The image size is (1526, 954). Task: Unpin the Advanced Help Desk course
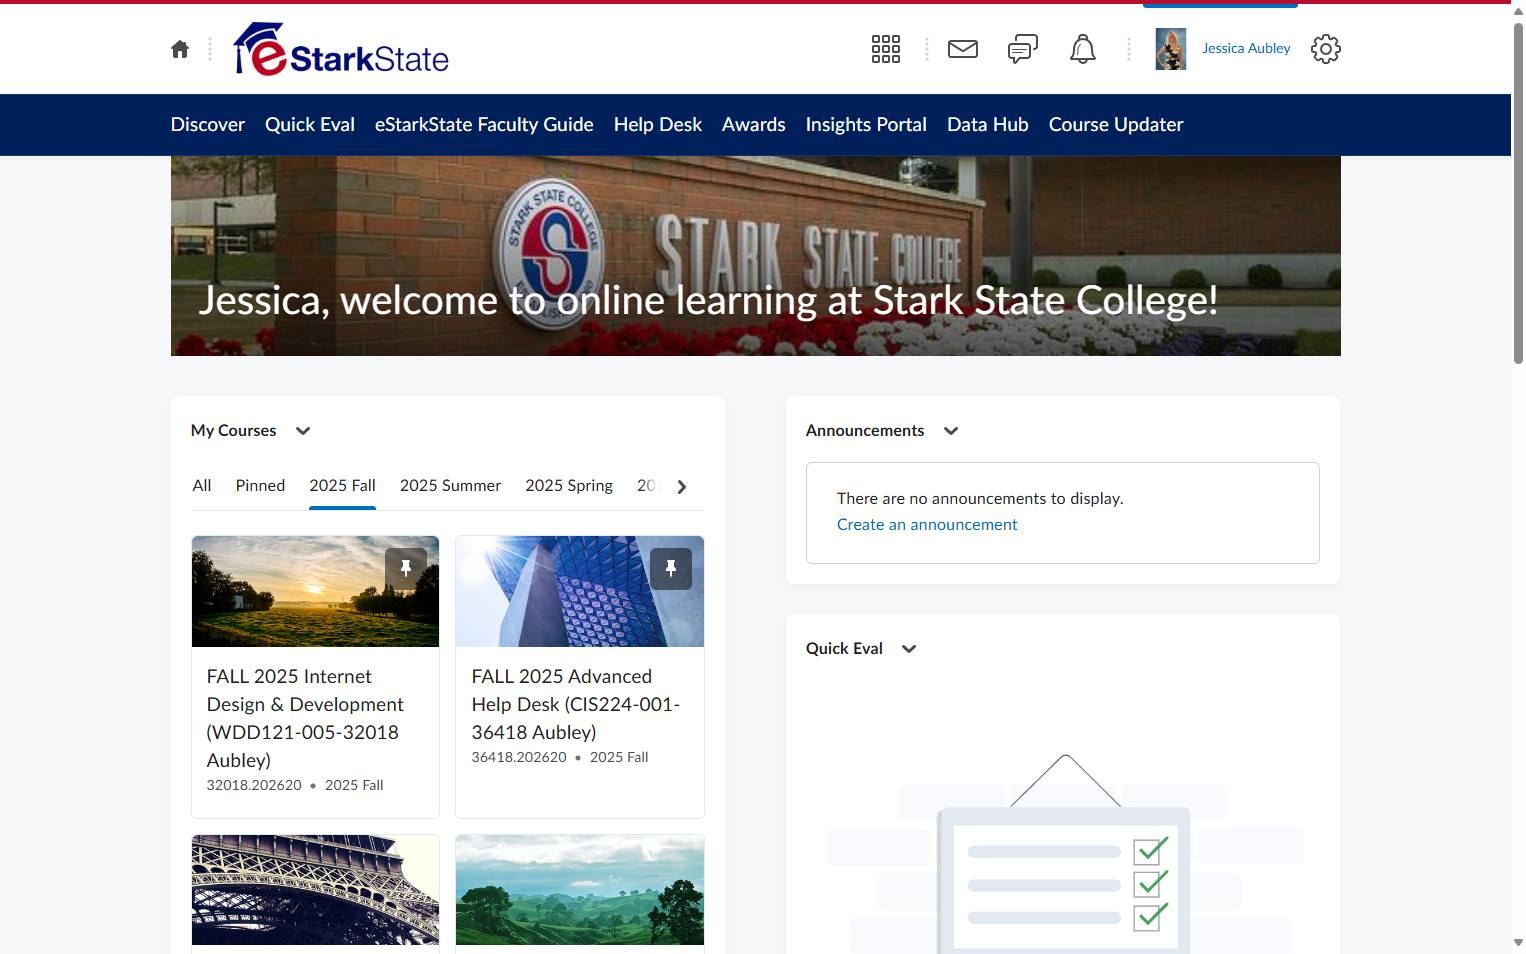click(x=671, y=569)
